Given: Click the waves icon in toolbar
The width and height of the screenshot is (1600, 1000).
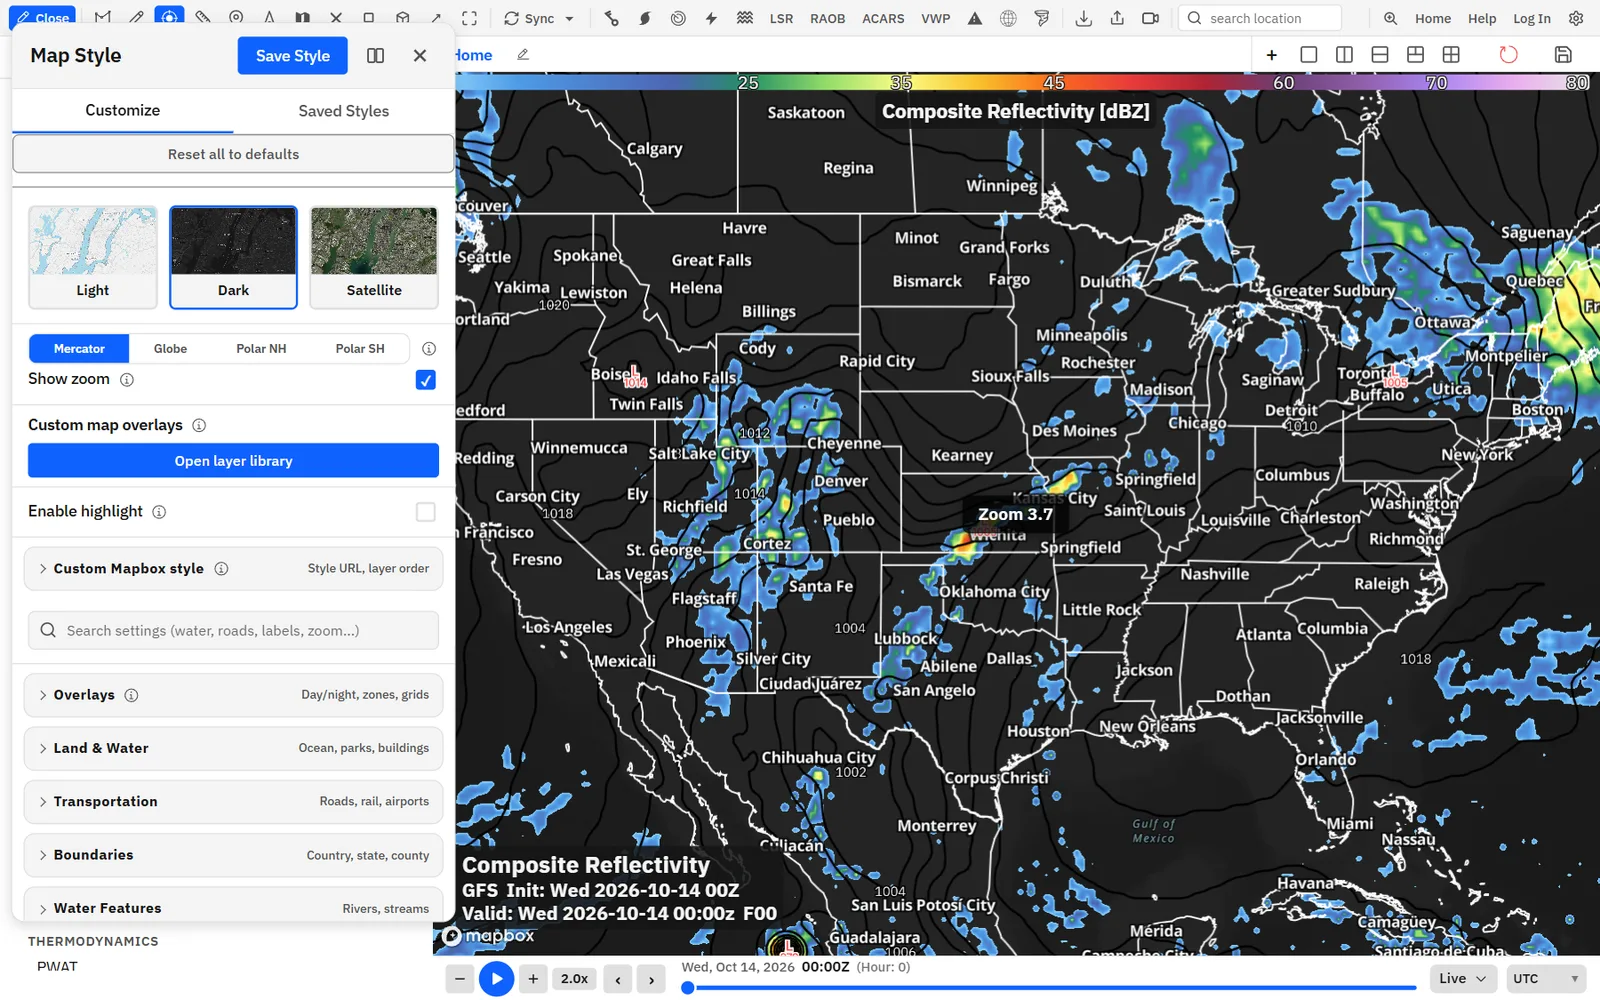Looking at the screenshot, I should [x=745, y=18].
